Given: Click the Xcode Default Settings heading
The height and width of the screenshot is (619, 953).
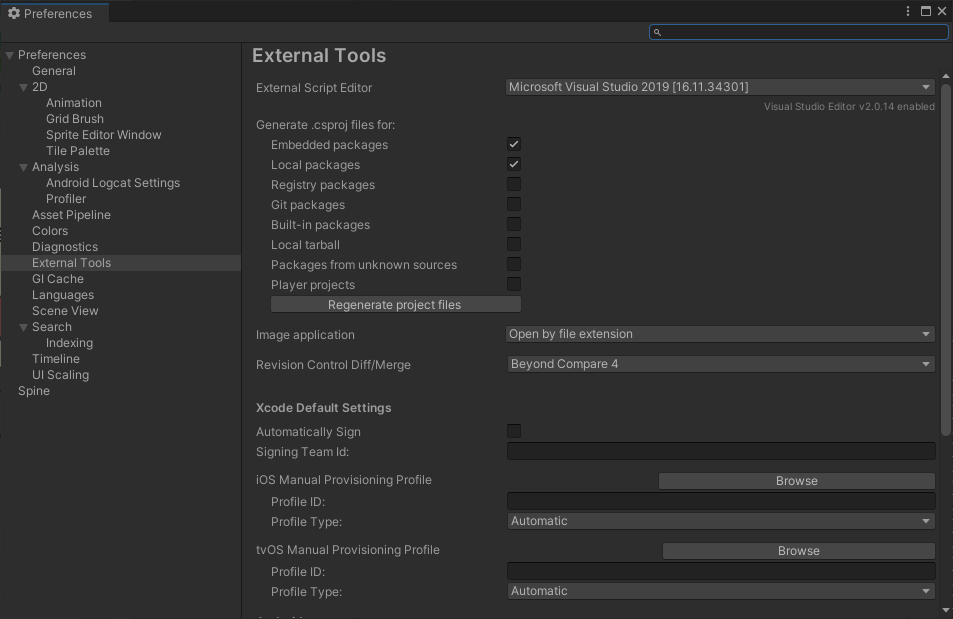Looking at the screenshot, I should pyautogui.click(x=323, y=408).
